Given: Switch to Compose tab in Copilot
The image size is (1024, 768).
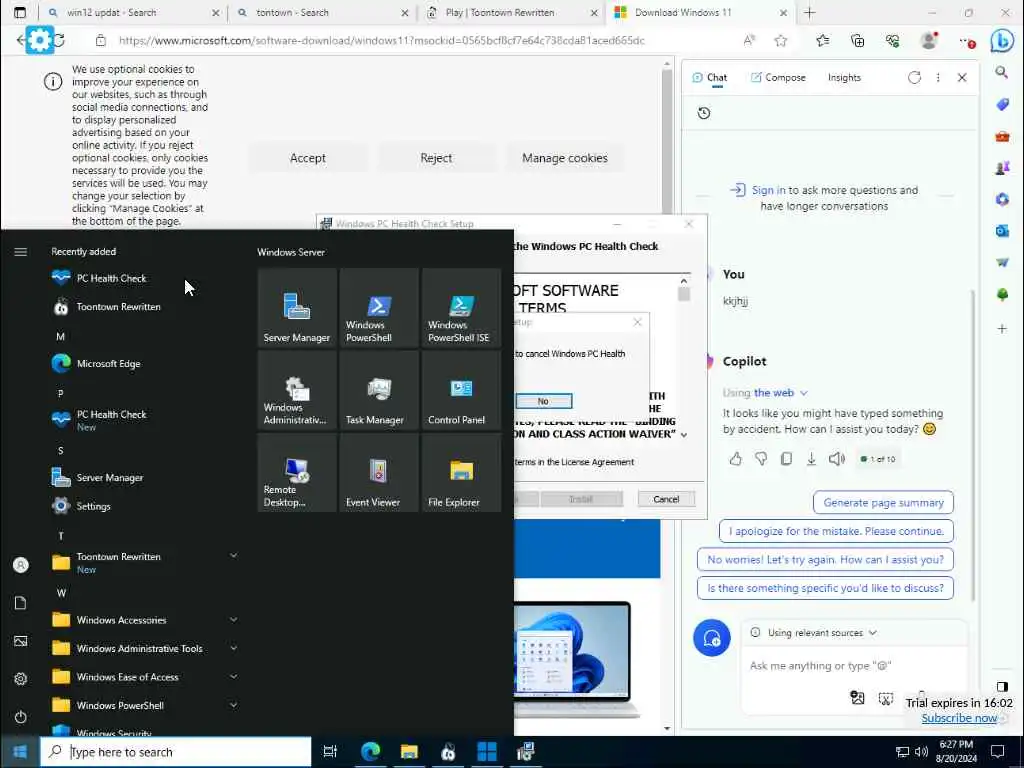Looking at the screenshot, I should pyautogui.click(x=778, y=78).
